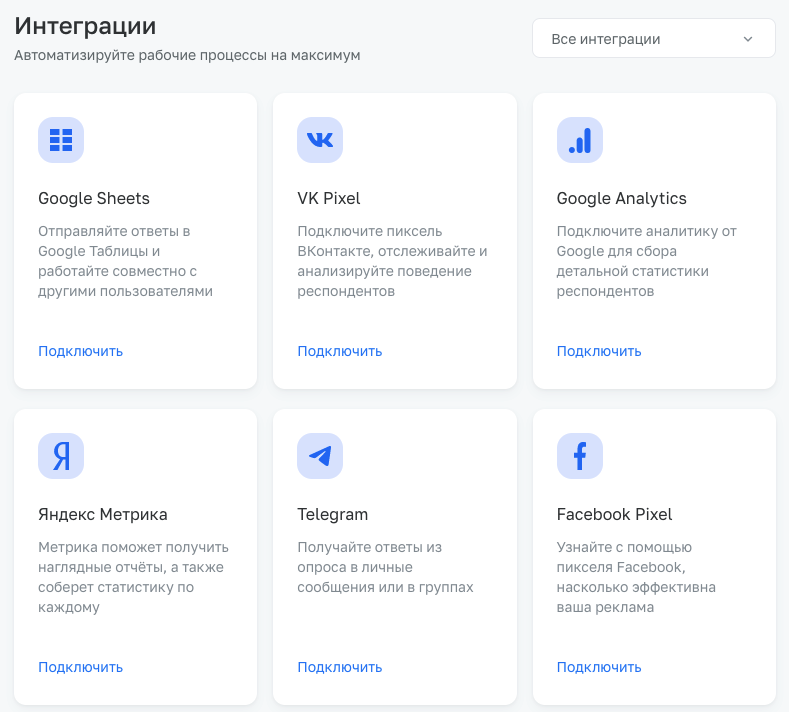789x712 pixels.
Task: Click the Telegram paper plane icon
Action: 320,456
